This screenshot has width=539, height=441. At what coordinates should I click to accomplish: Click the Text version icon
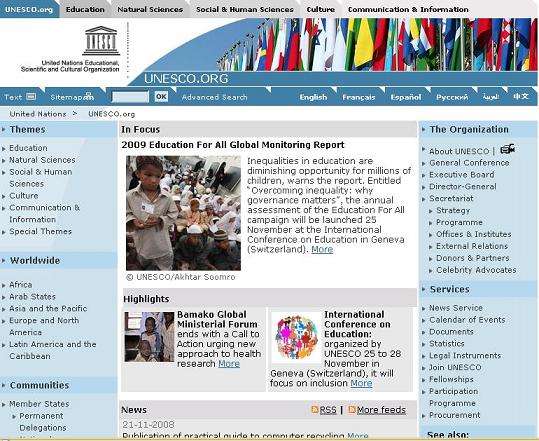(31, 96)
